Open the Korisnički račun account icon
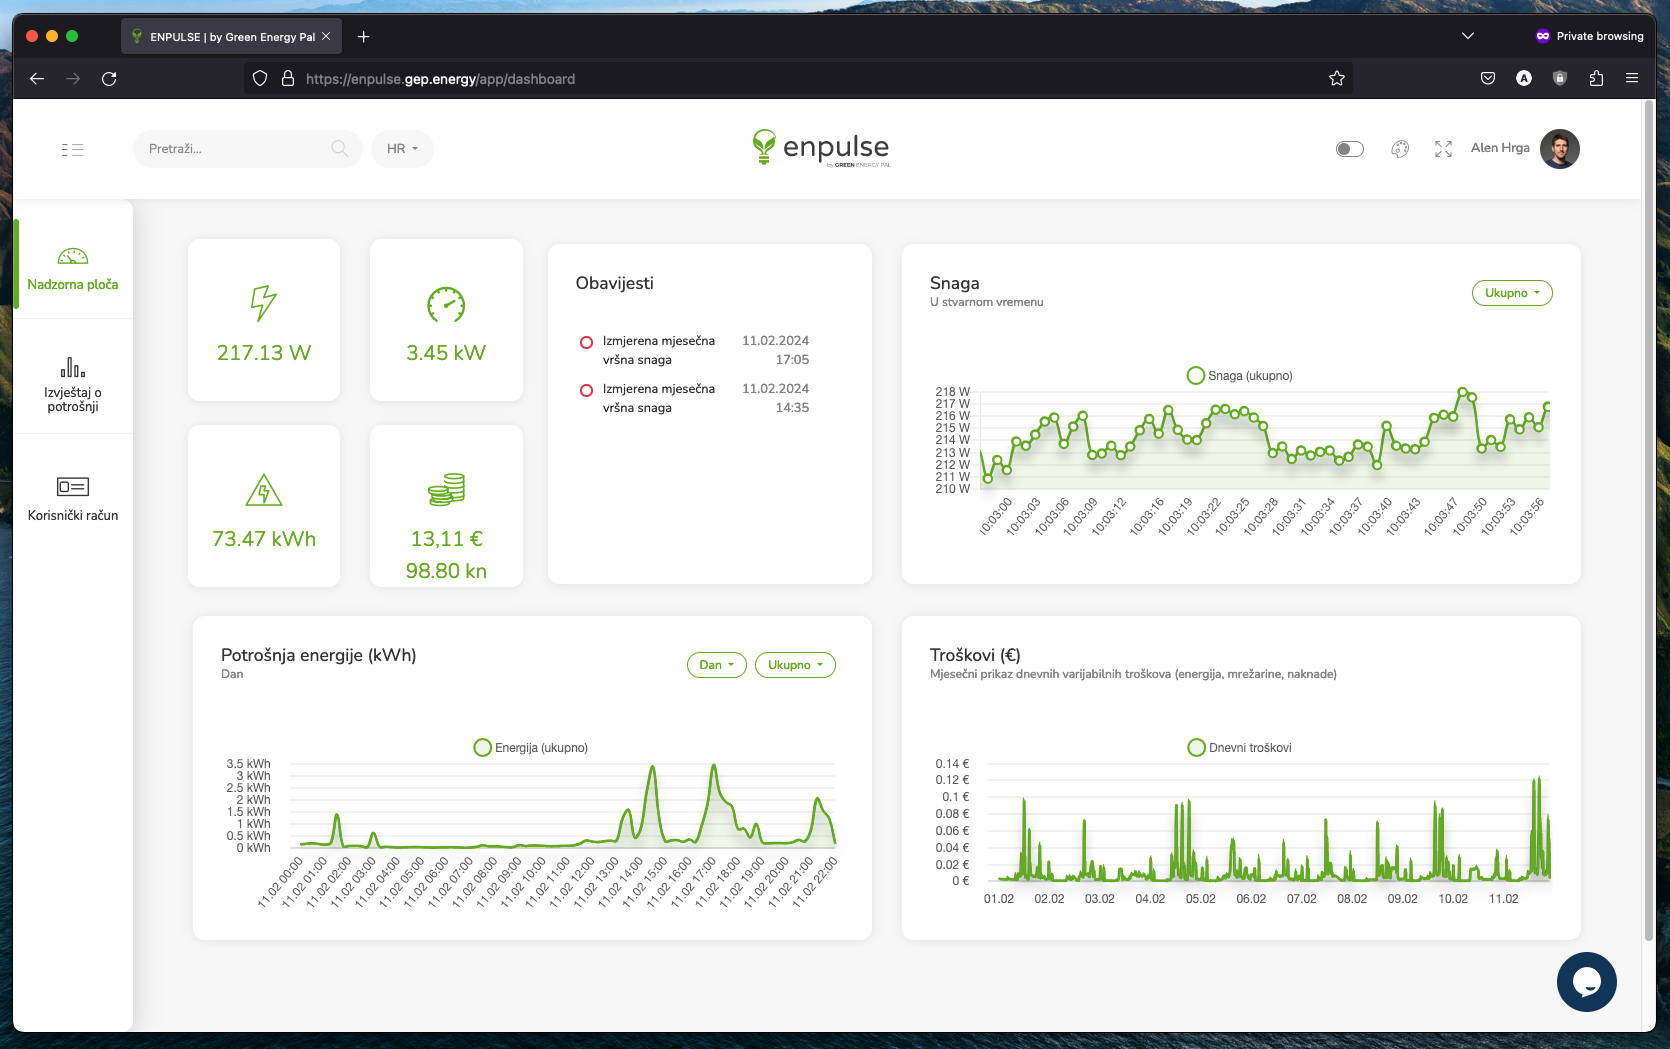Image resolution: width=1670 pixels, height=1049 pixels. (x=72, y=486)
